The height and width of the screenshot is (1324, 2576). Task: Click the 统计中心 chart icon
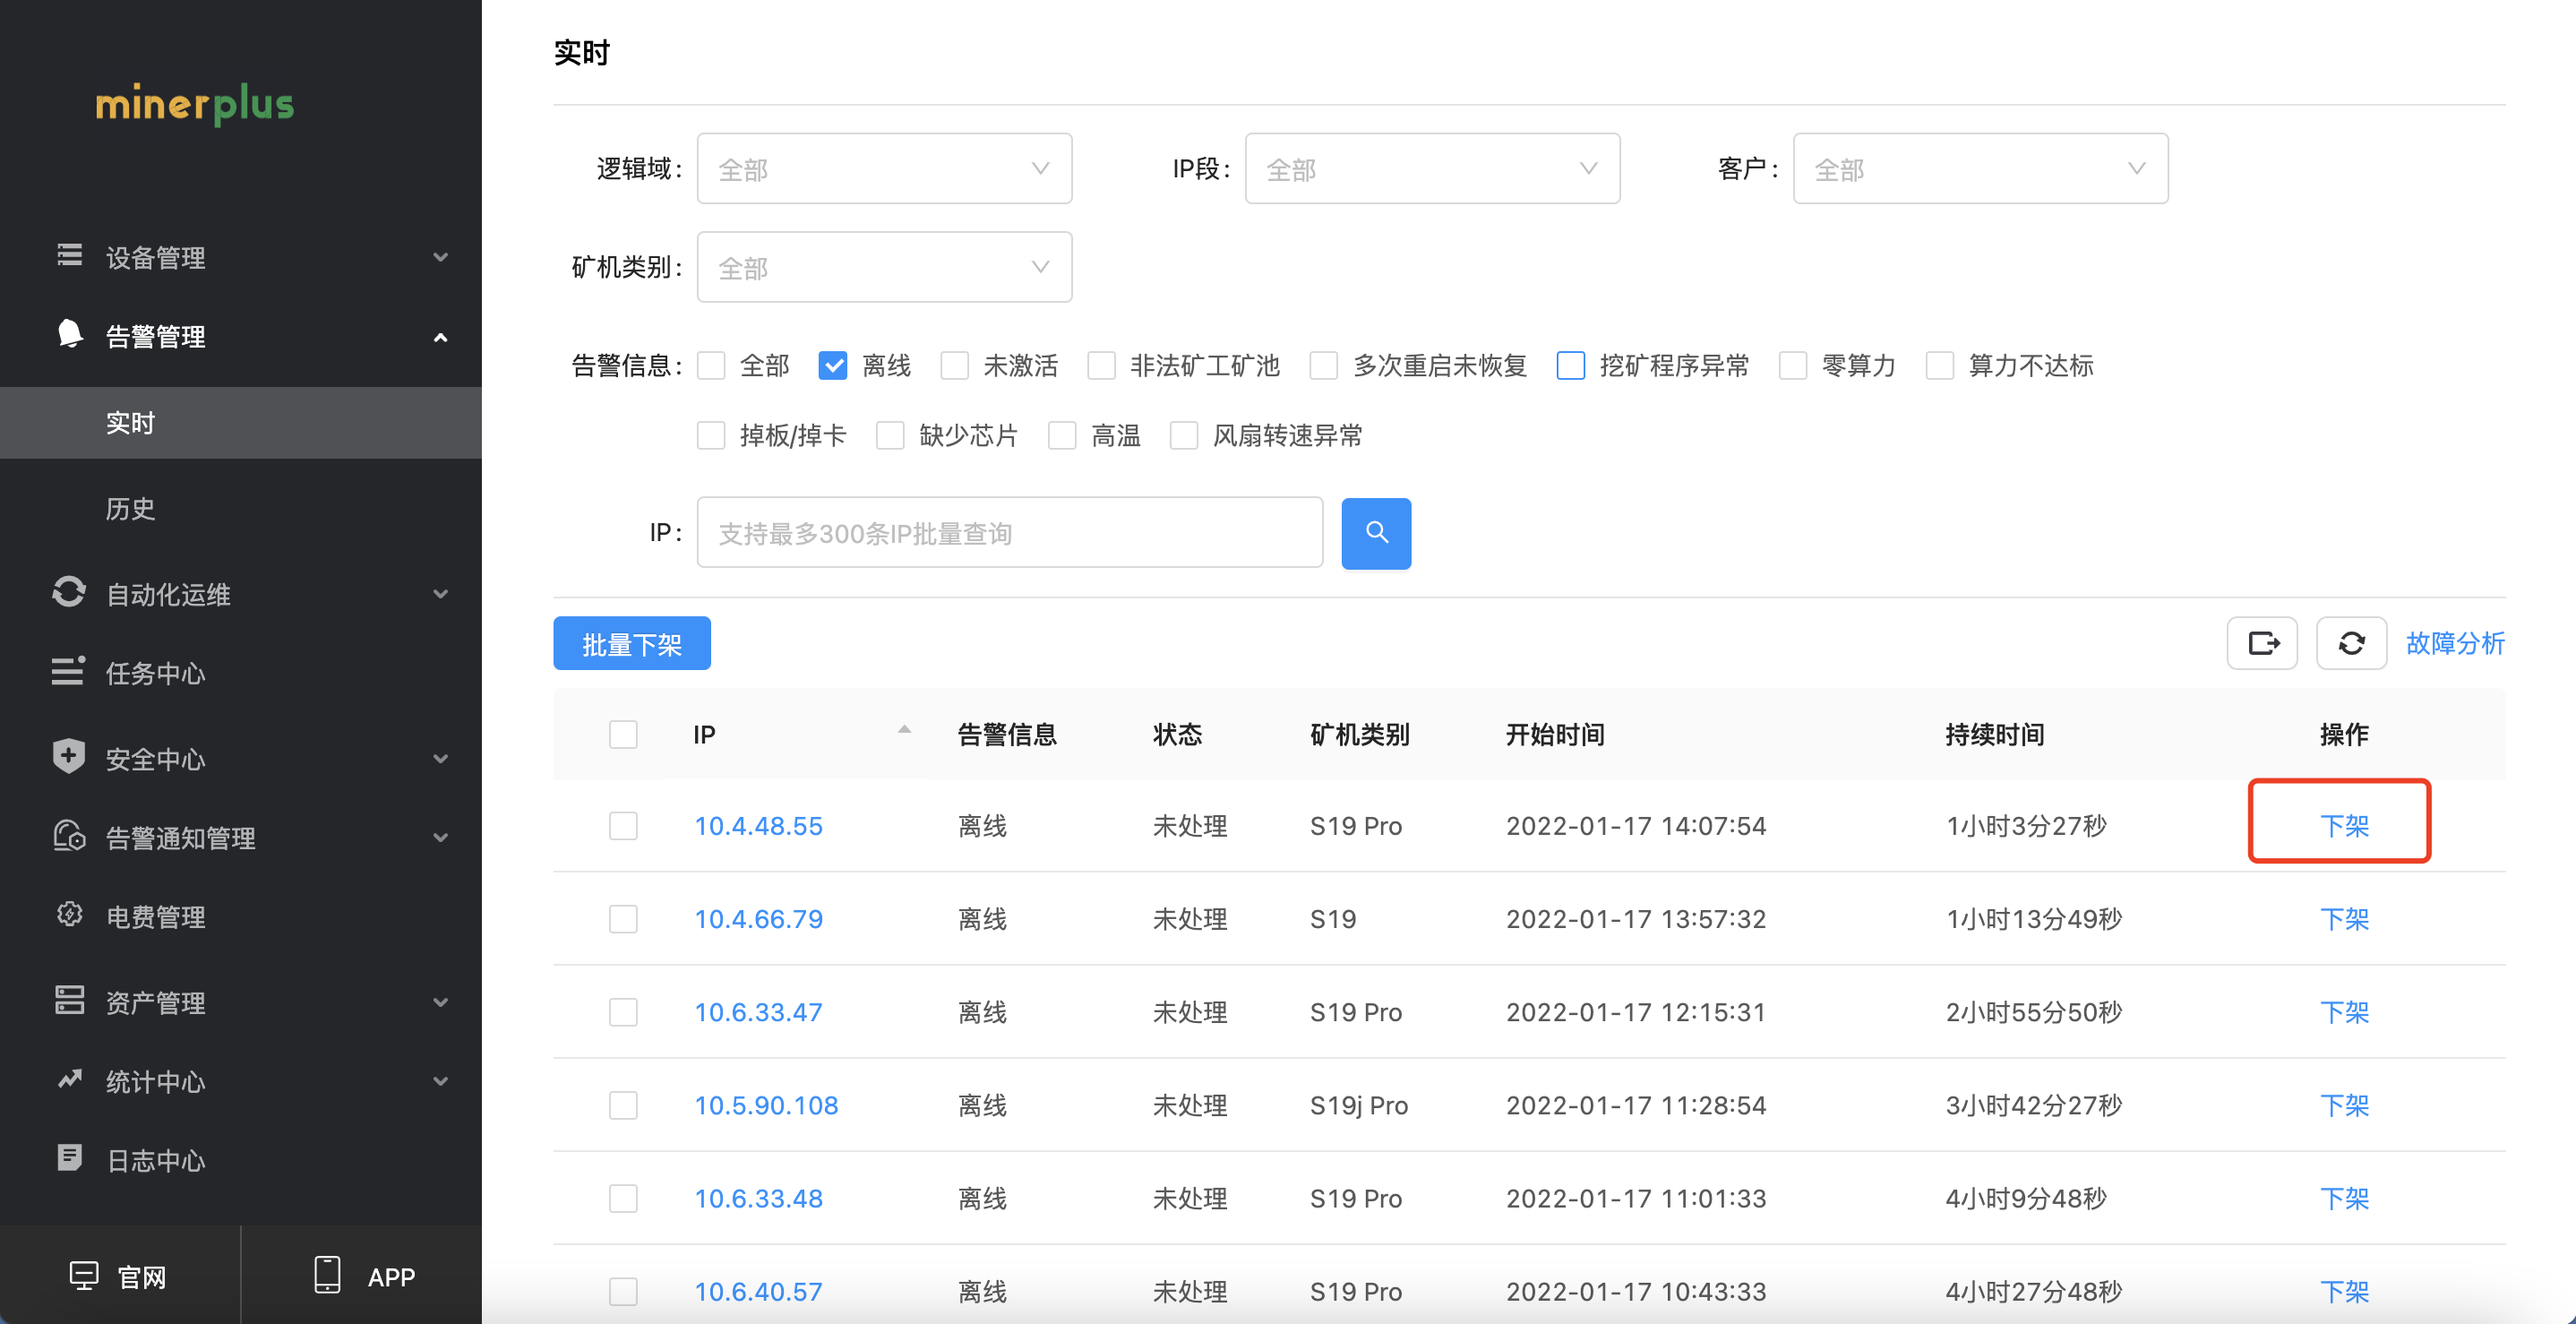(x=69, y=1079)
